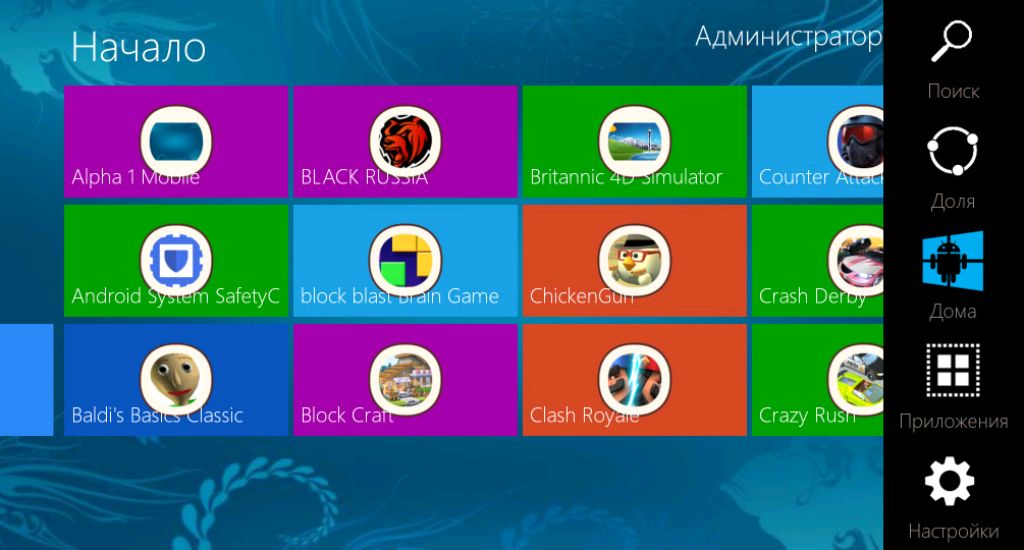This screenshot has height=550, width=1024.
Task: Select the Дома label in charms bar
Action: (x=953, y=311)
